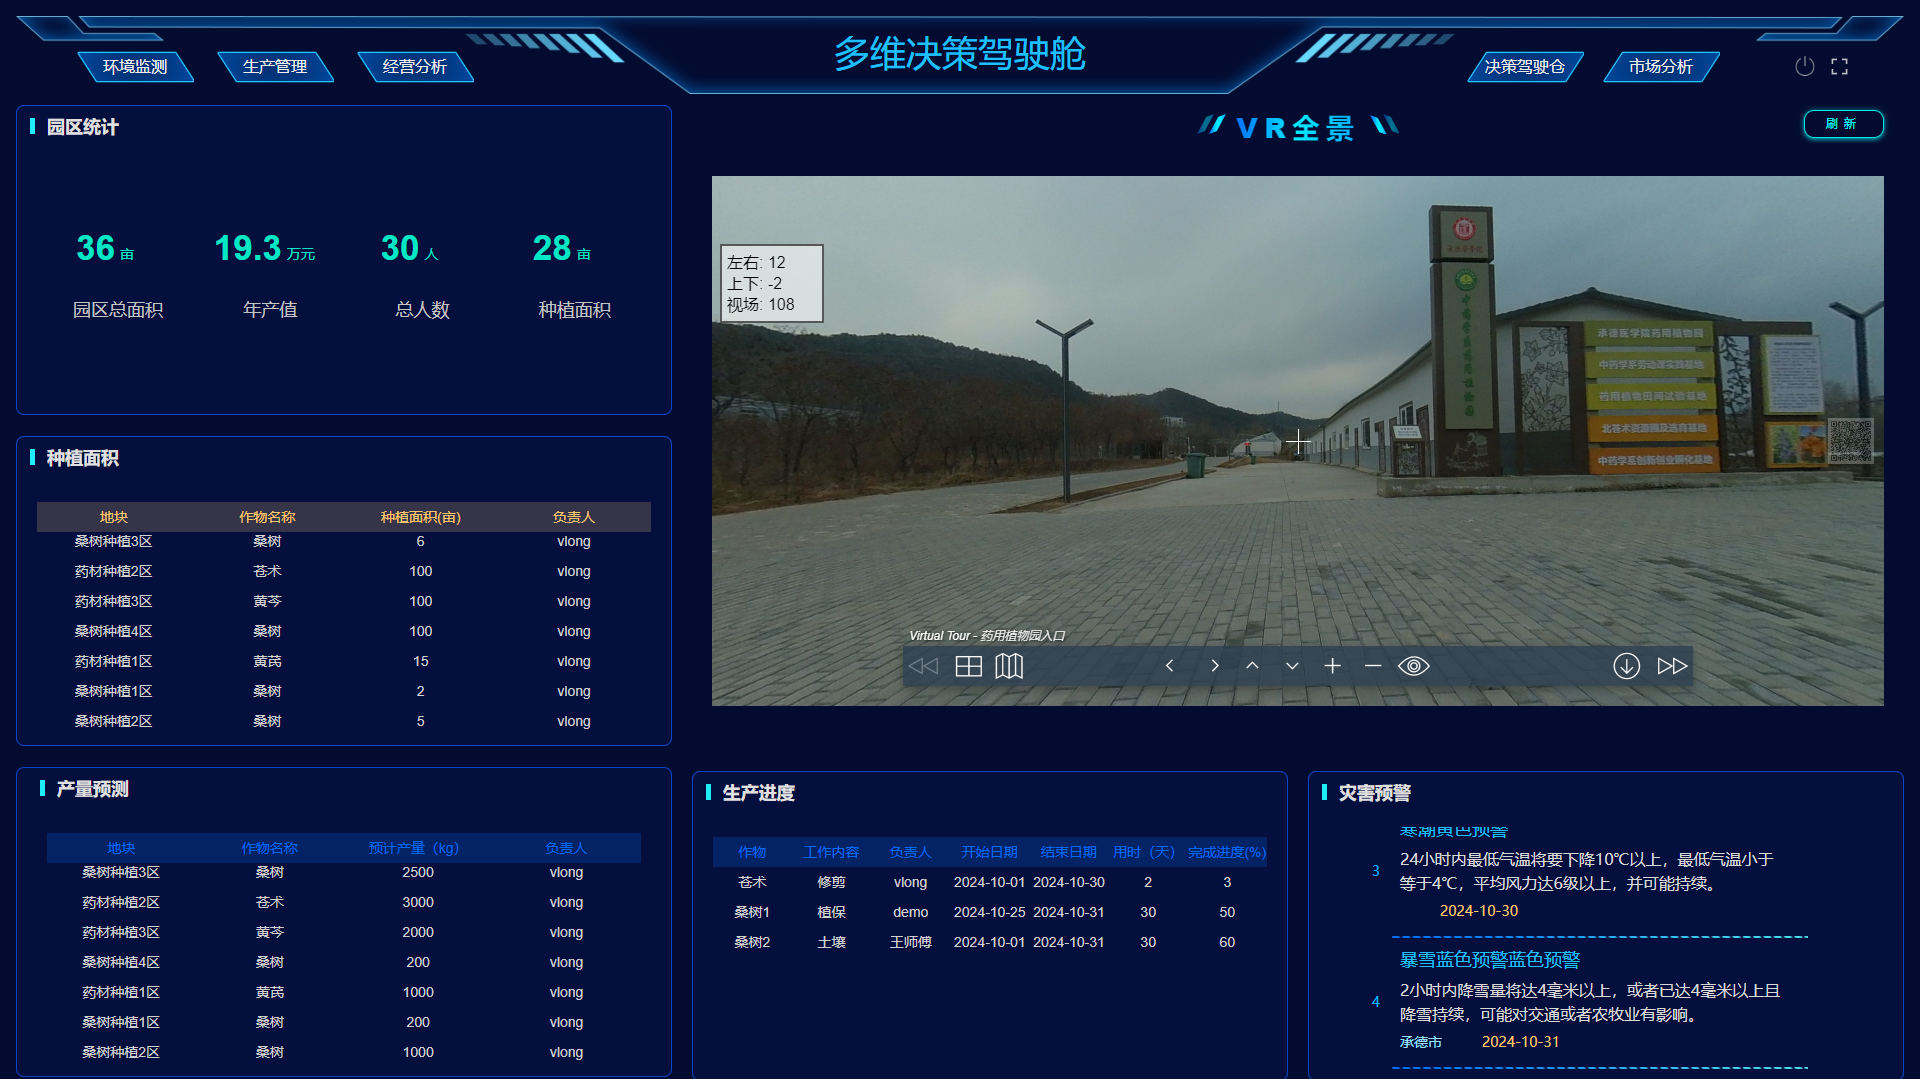
Task: Click the circled down-arrow icon in VR toolbar
Action: pyautogui.click(x=1626, y=666)
